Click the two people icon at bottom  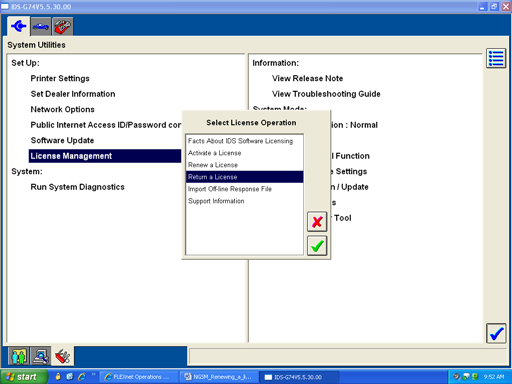click(x=19, y=356)
